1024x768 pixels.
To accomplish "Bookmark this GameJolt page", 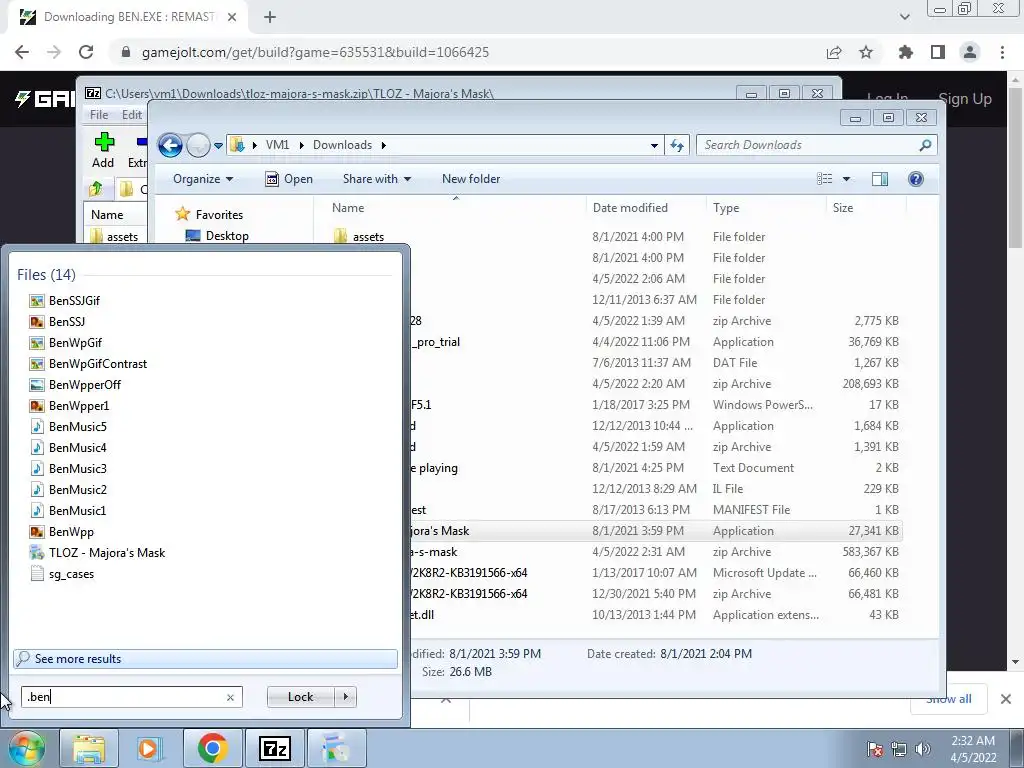I will point(866,52).
